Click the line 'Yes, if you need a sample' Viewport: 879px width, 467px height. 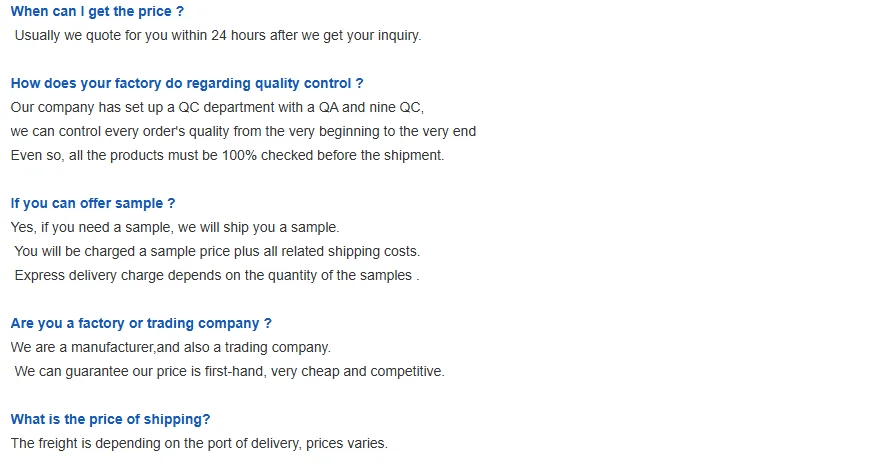175,227
